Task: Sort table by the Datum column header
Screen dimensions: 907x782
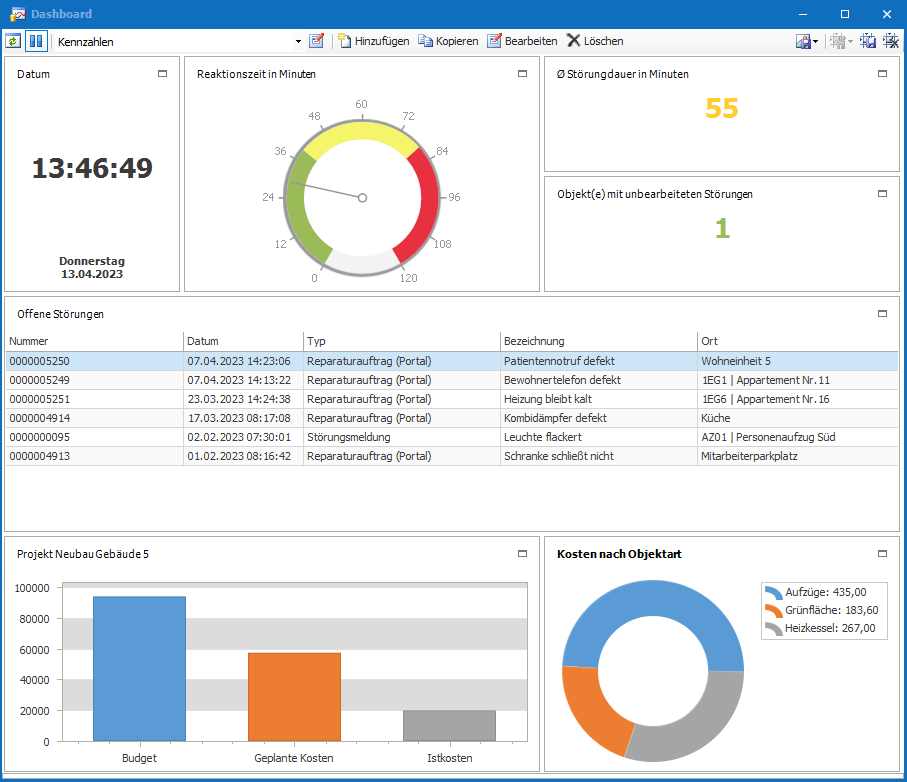Action: click(243, 341)
